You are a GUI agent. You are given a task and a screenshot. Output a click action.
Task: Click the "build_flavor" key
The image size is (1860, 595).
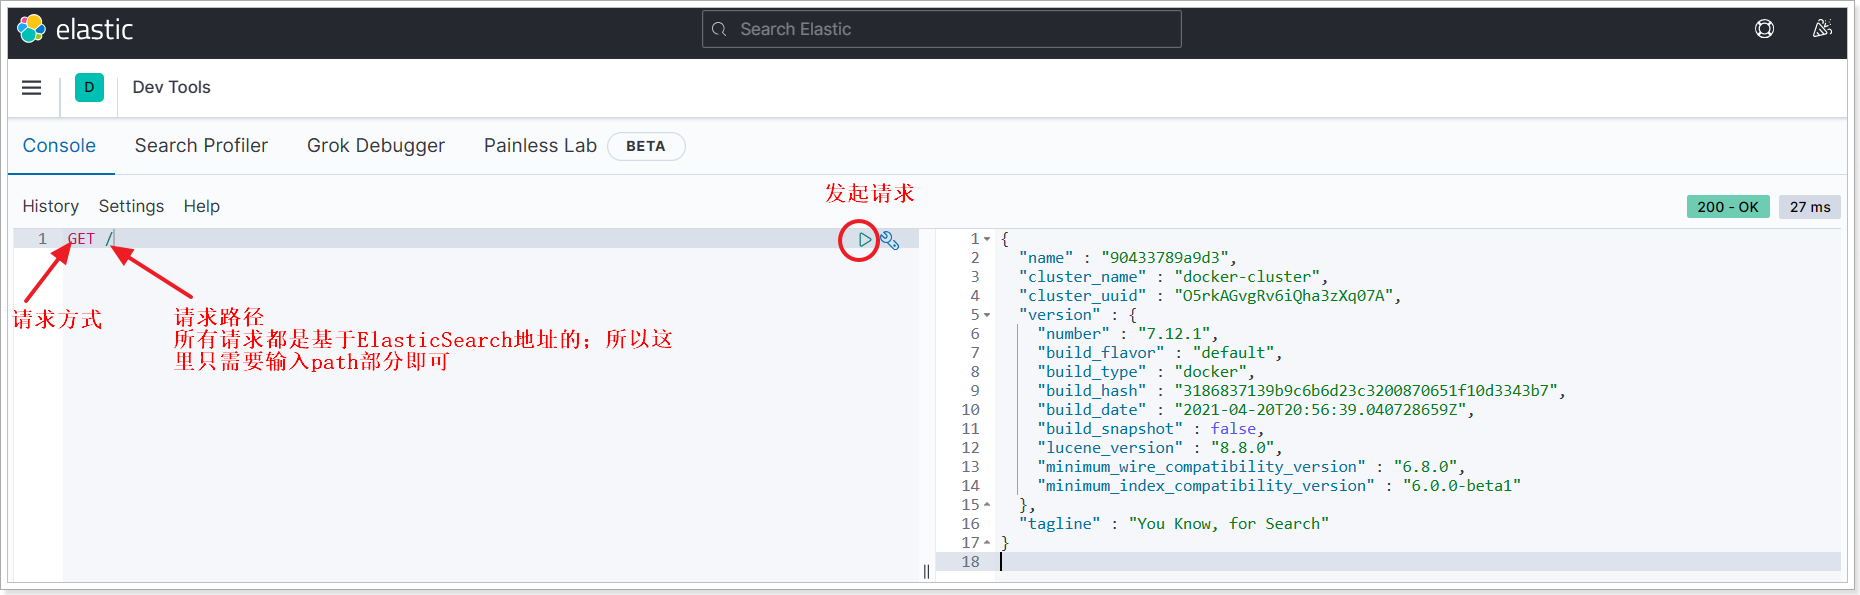point(1101,353)
